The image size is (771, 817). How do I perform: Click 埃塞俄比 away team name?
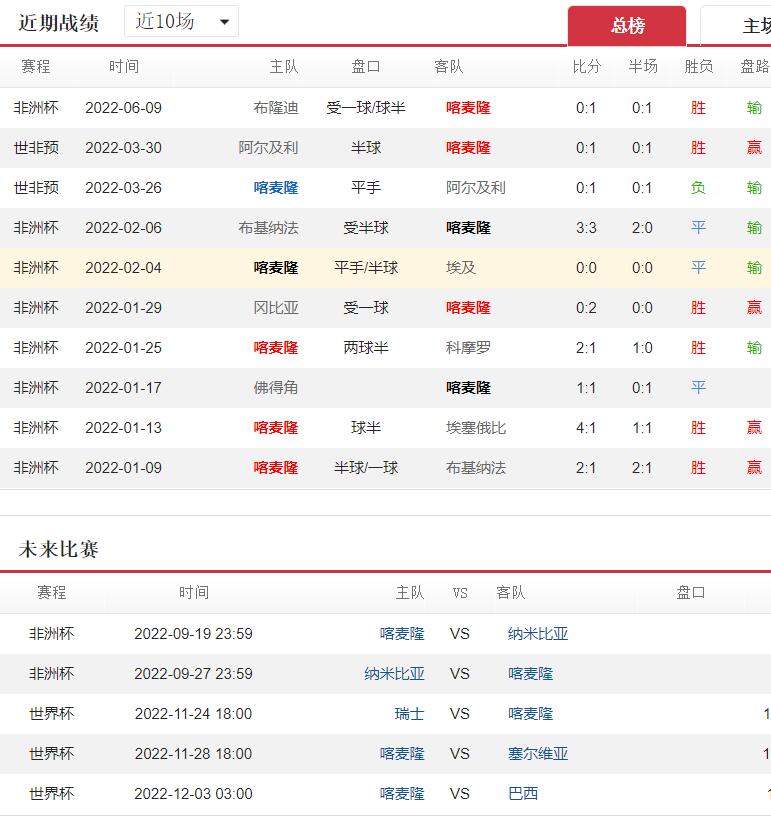coord(476,428)
